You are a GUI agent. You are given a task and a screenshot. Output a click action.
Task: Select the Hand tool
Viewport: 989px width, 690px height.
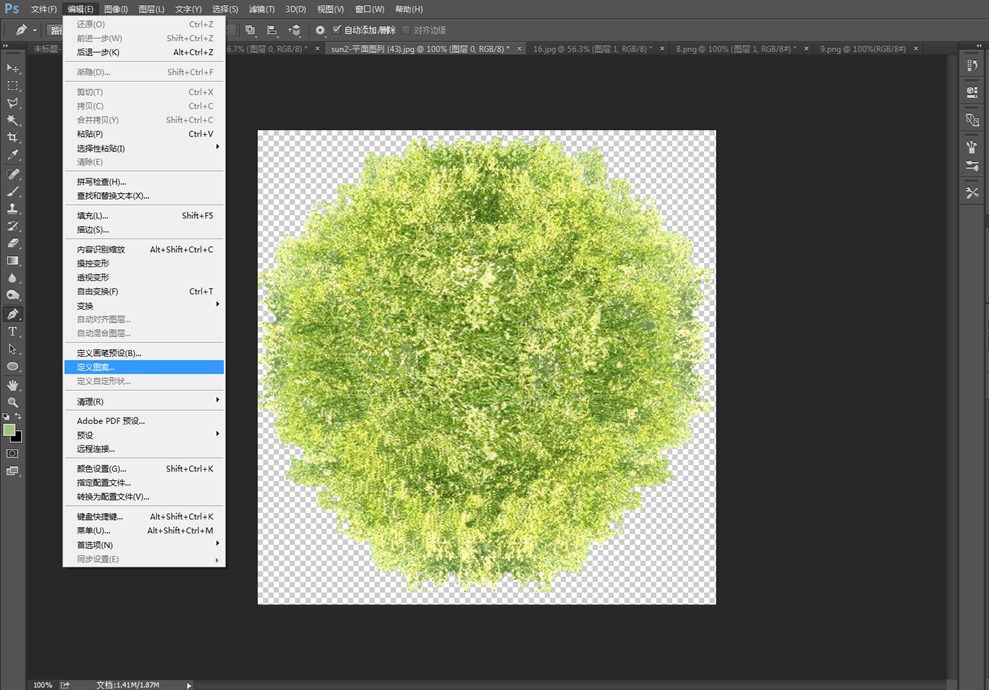tap(13, 384)
